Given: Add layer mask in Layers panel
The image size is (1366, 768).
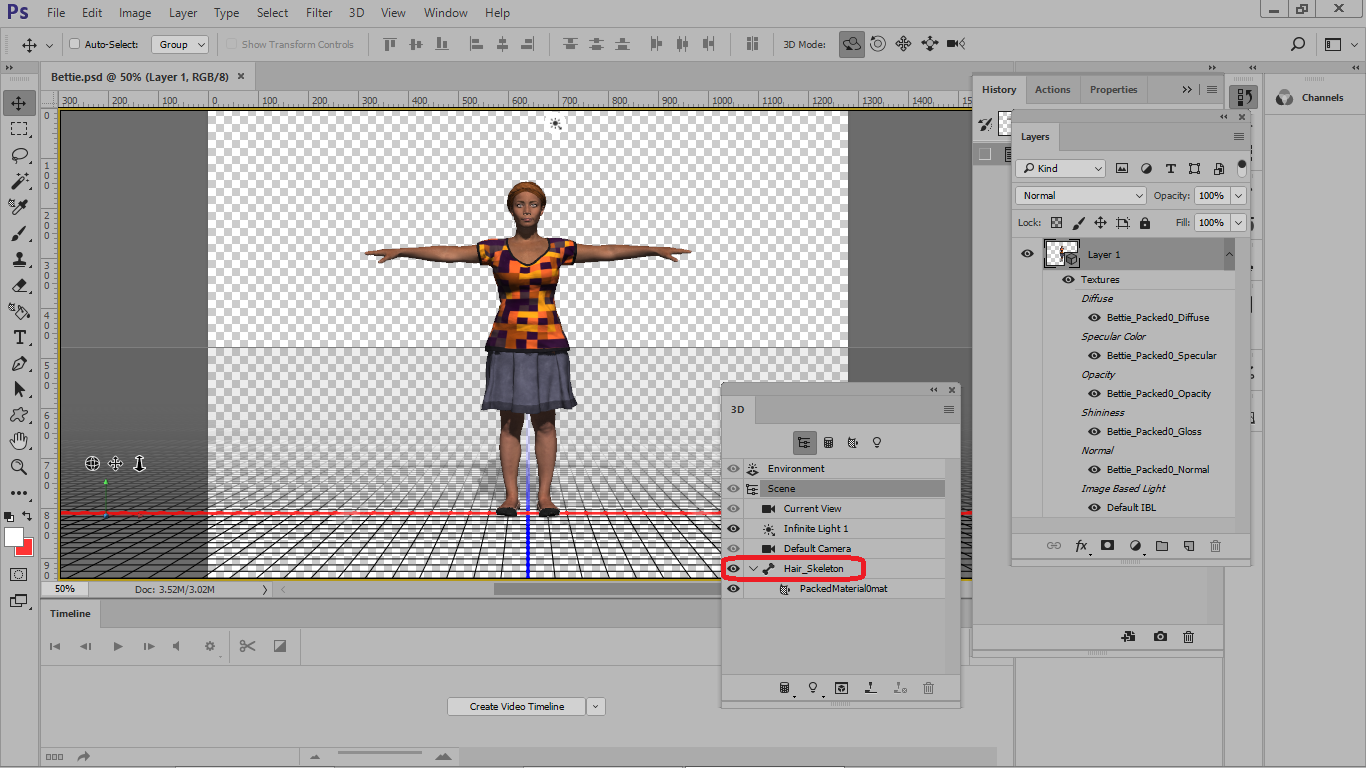Looking at the screenshot, I should 1107,546.
